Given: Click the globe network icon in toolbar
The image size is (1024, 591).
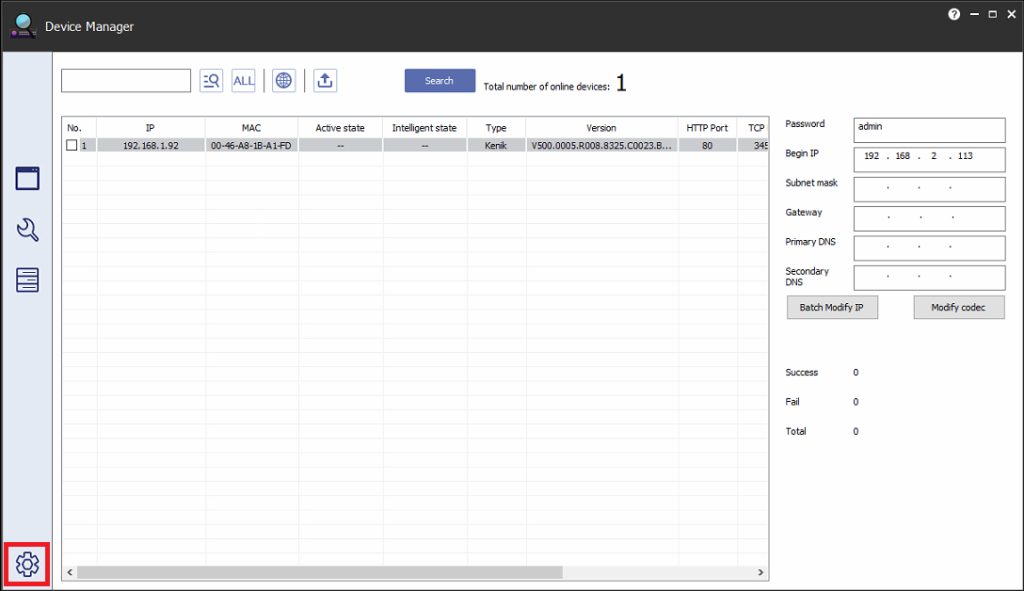Looking at the screenshot, I should (x=284, y=81).
